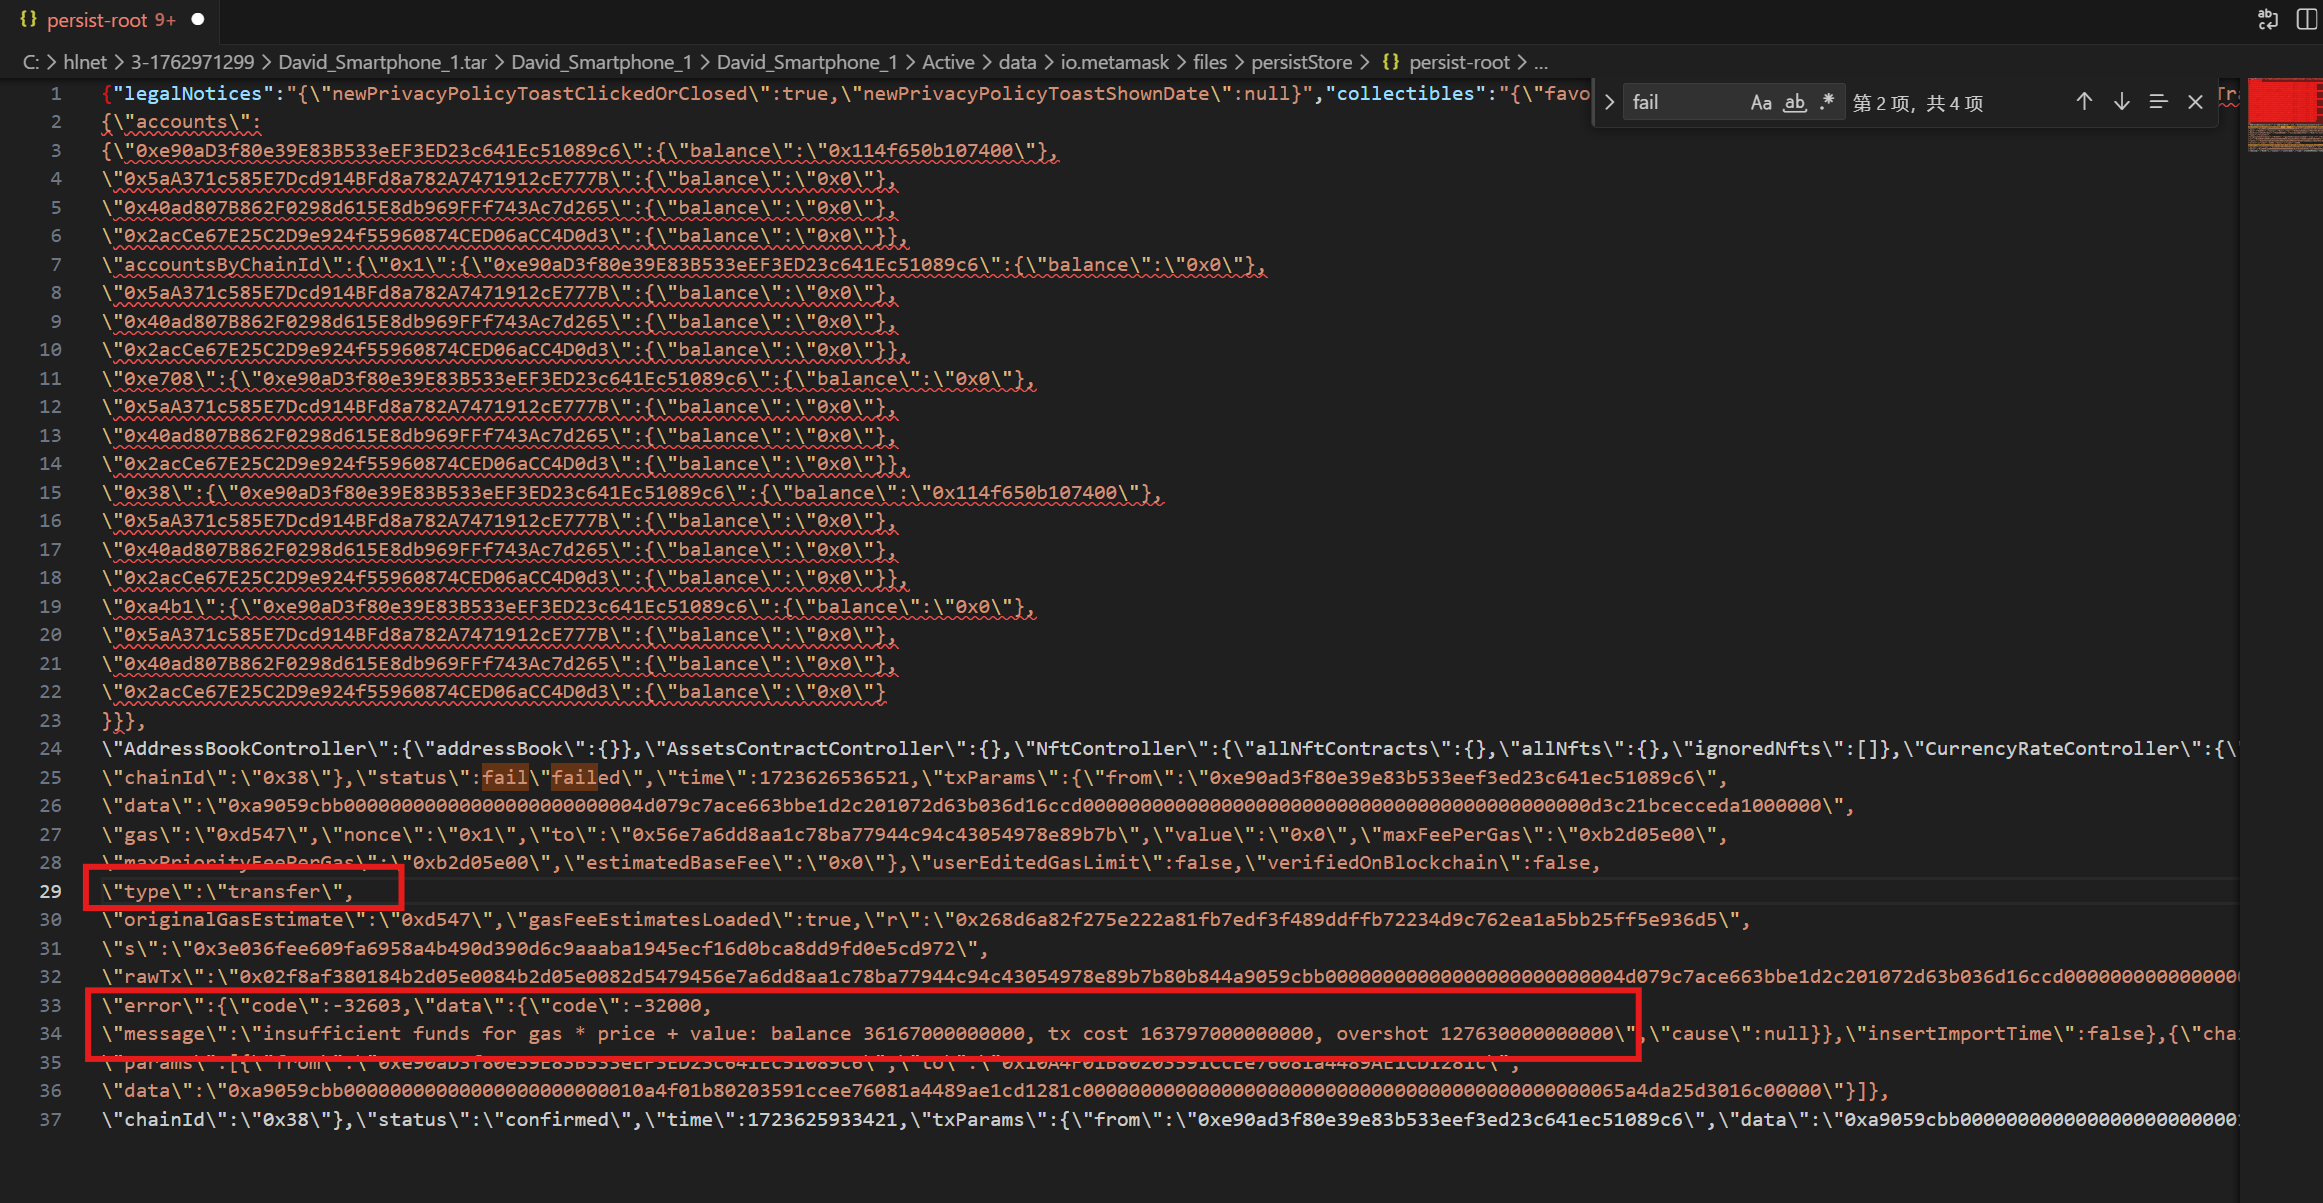Toggle Match Case in find box
This screenshot has width=2323, height=1203.
coord(1760,102)
